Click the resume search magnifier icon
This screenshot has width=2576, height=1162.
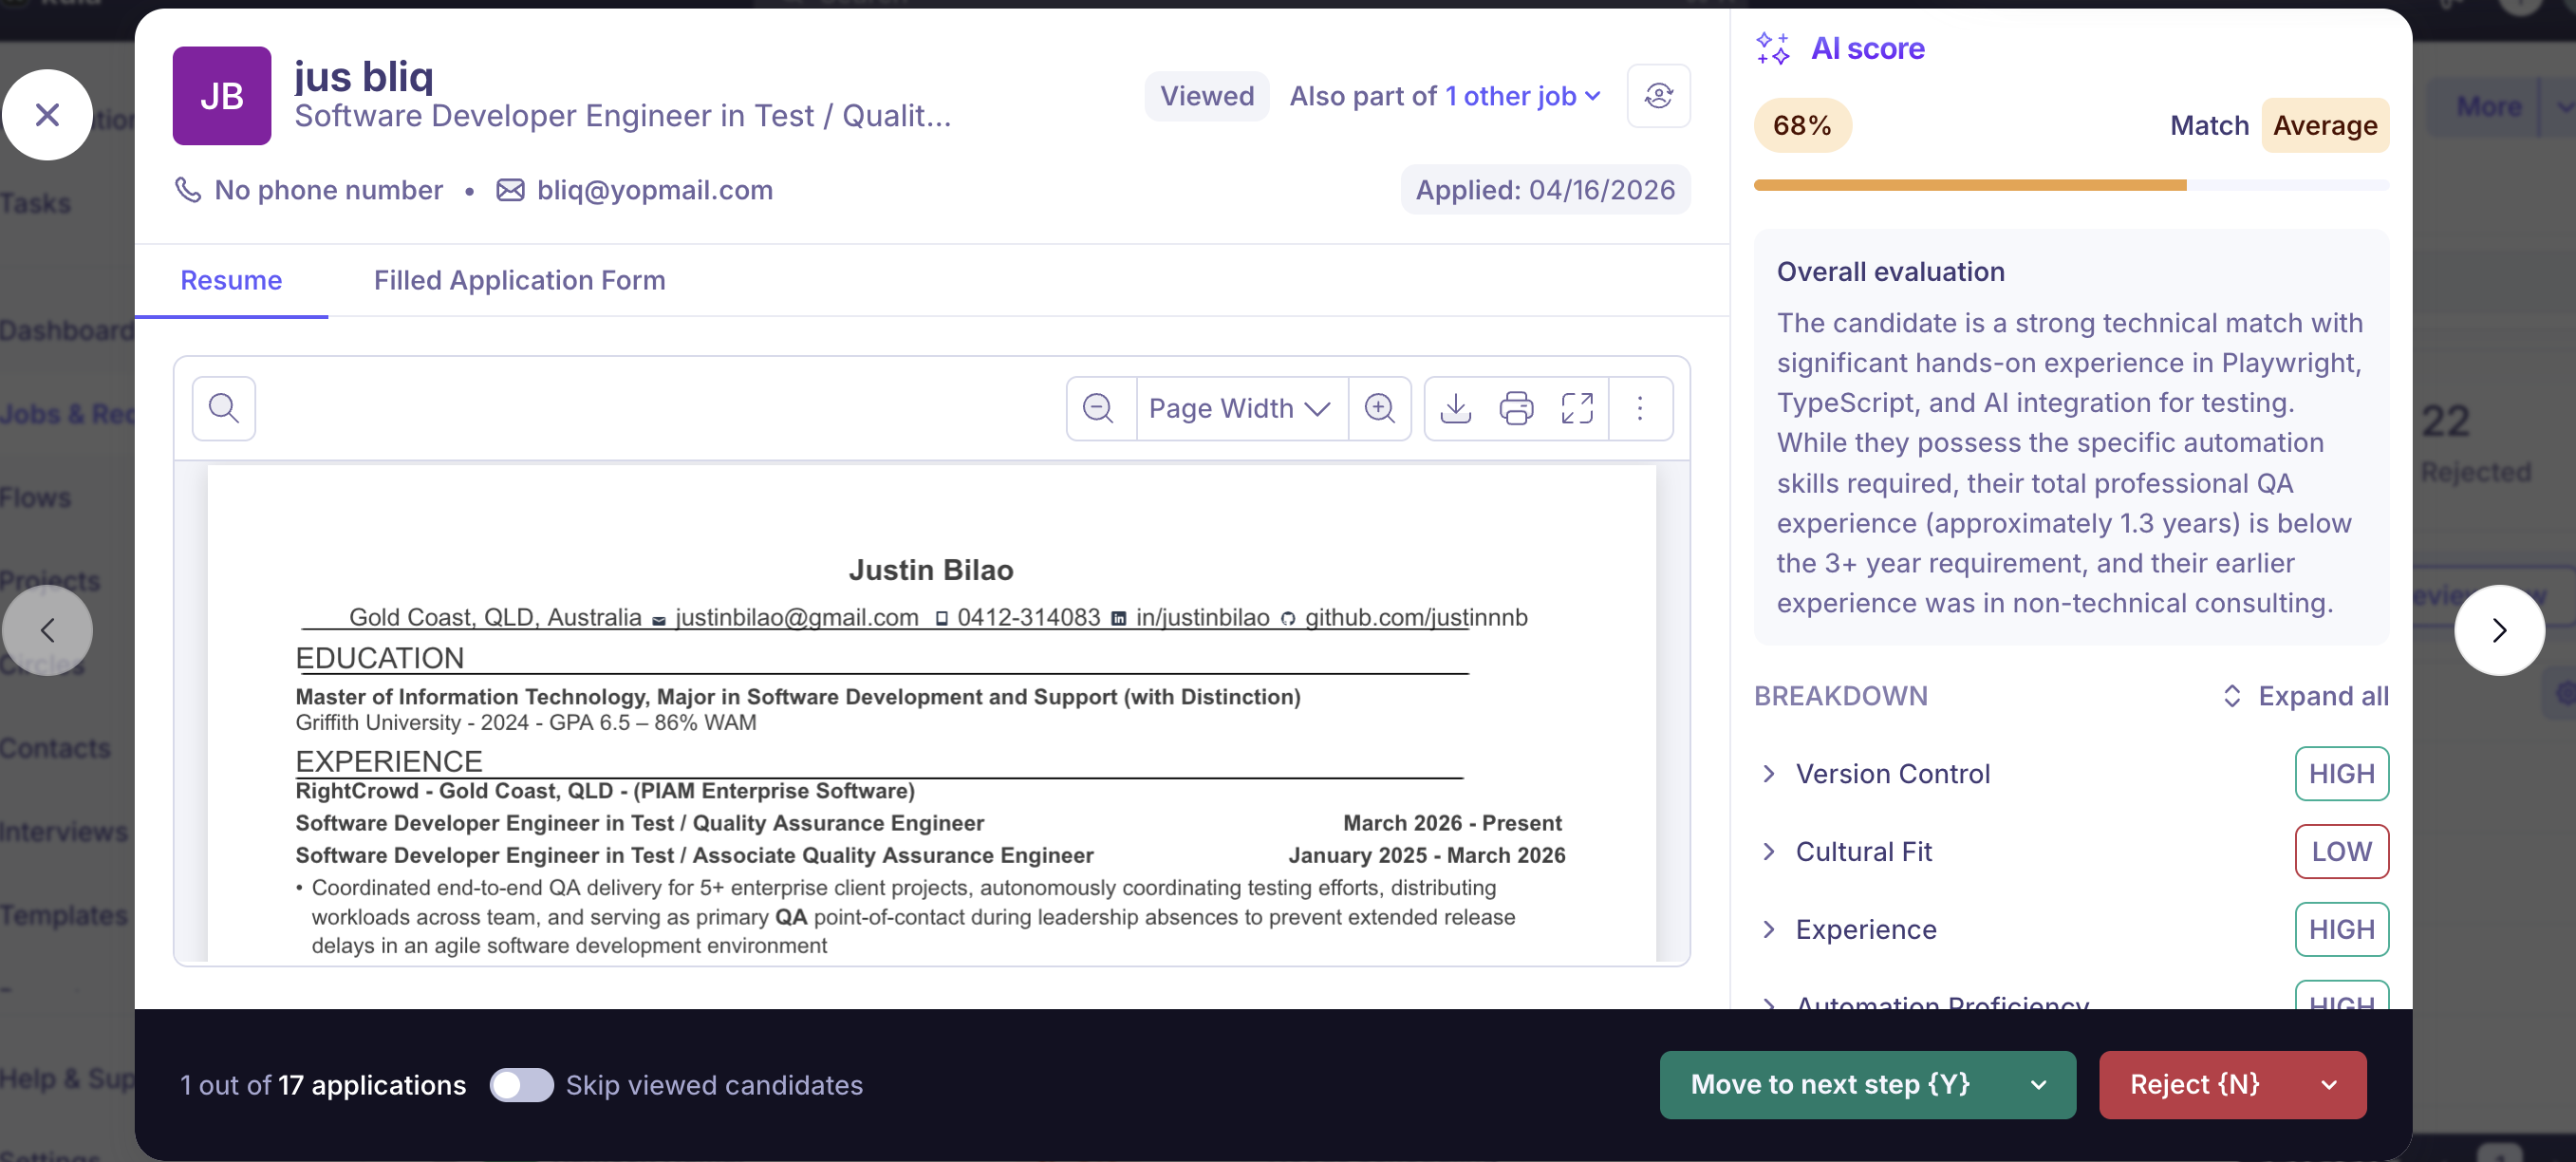(x=223, y=408)
